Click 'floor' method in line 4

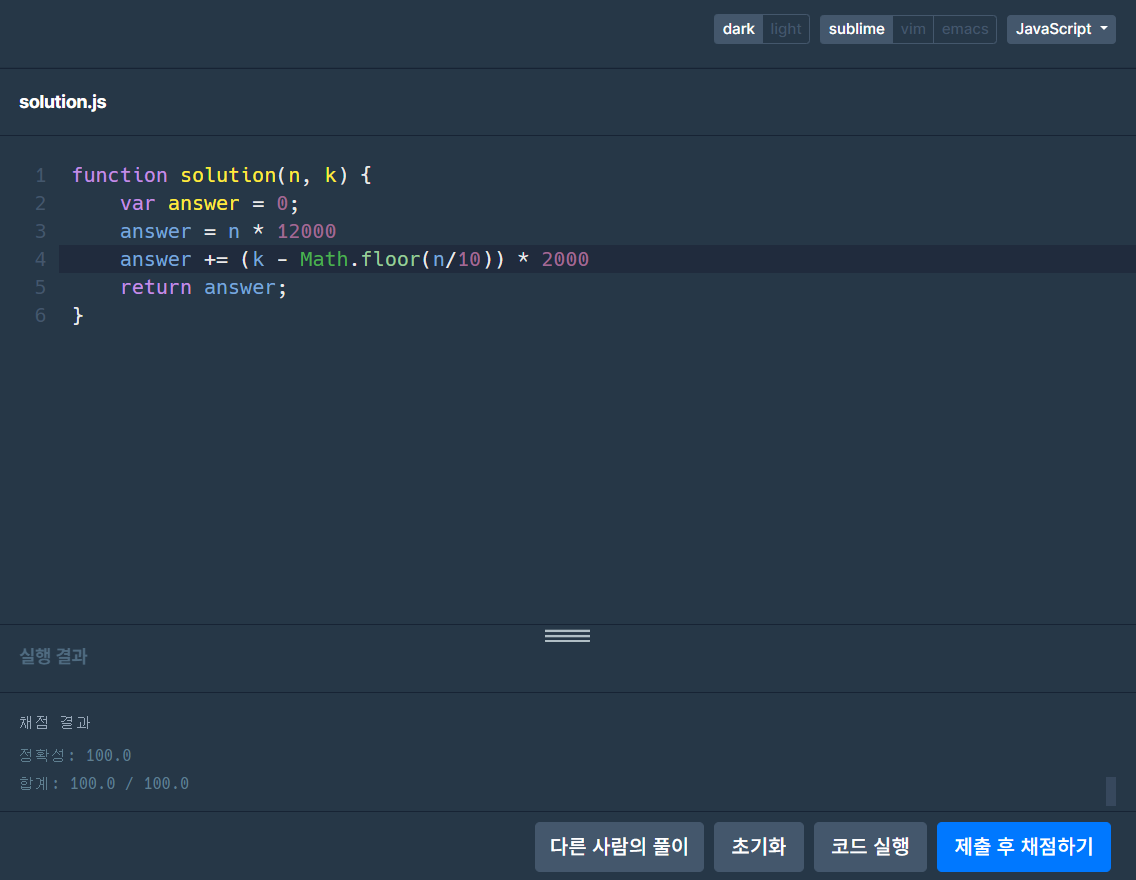pos(390,259)
